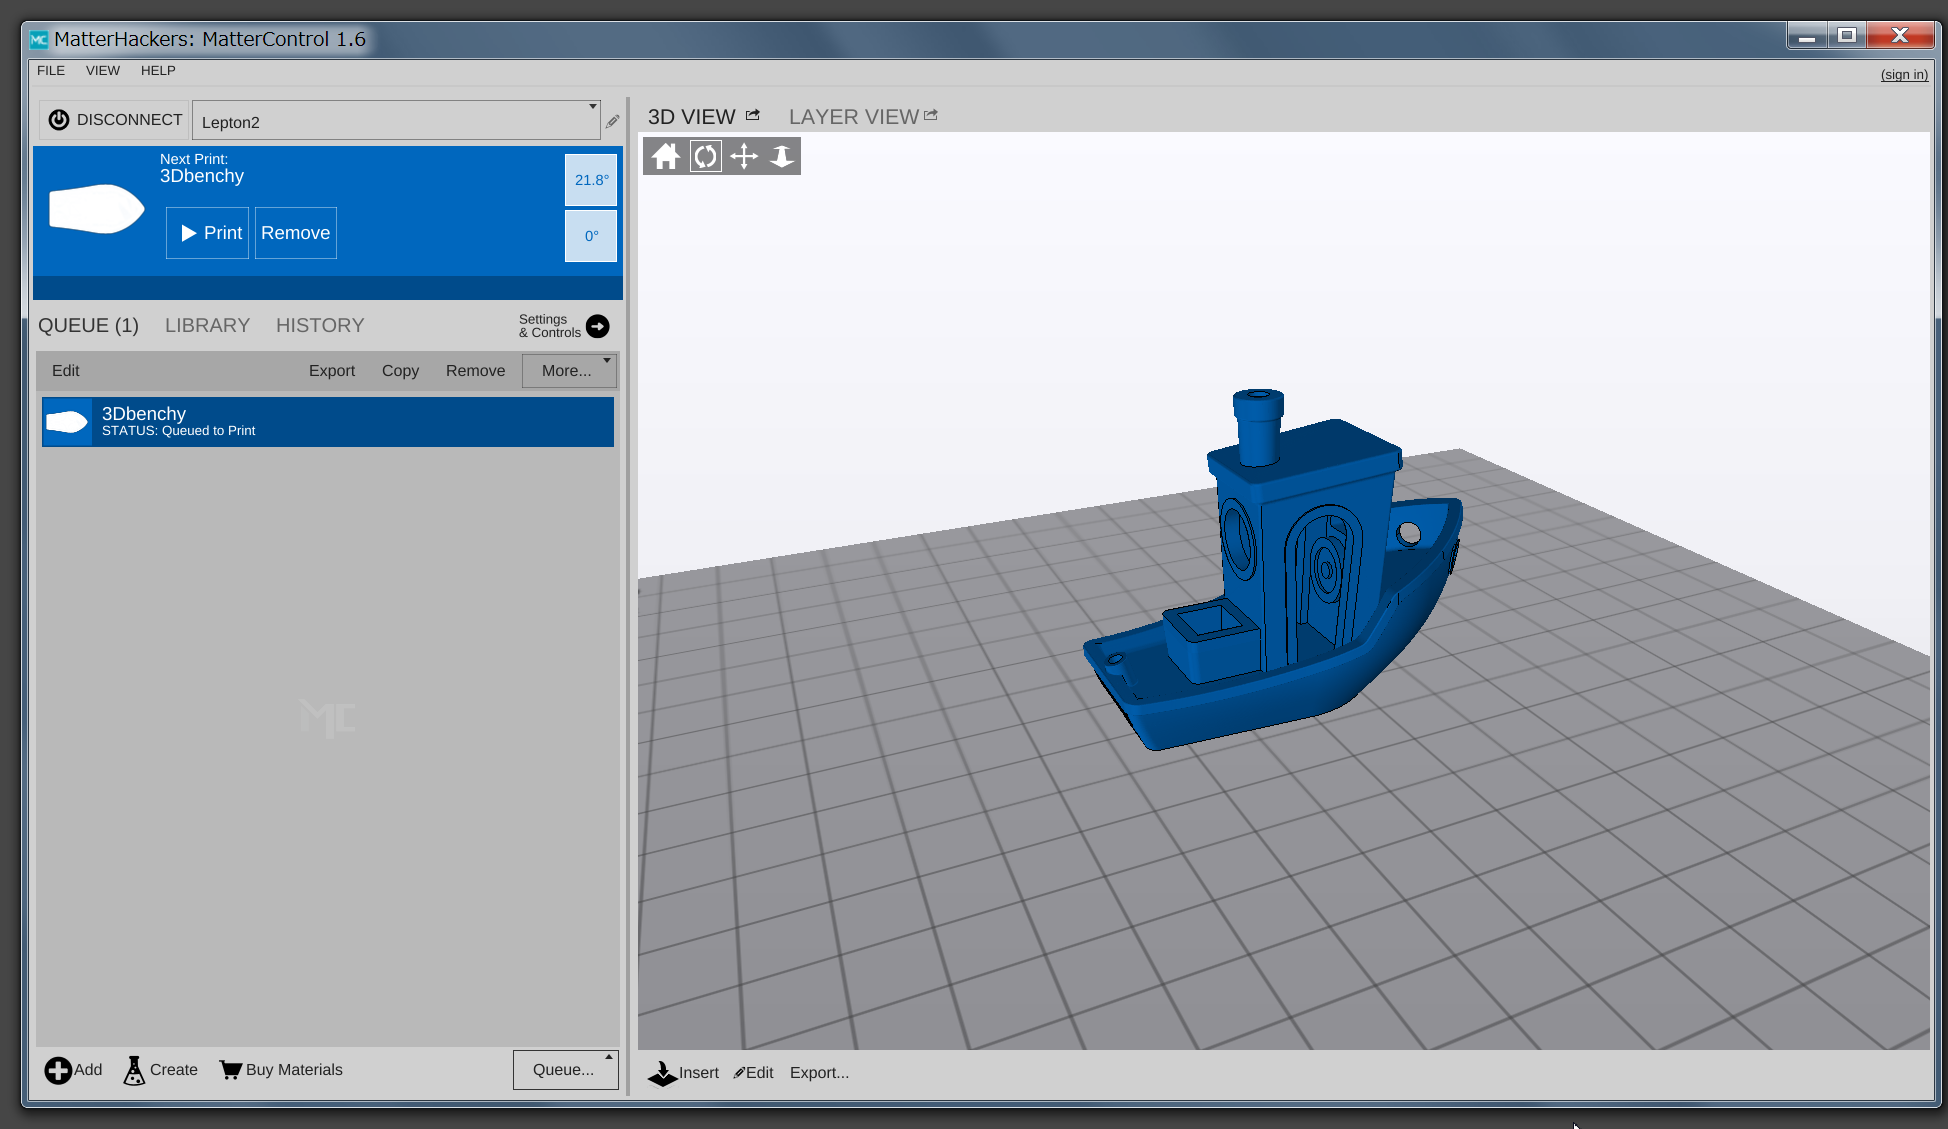
Task: Switch to the HISTORY tab
Action: point(320,325)
